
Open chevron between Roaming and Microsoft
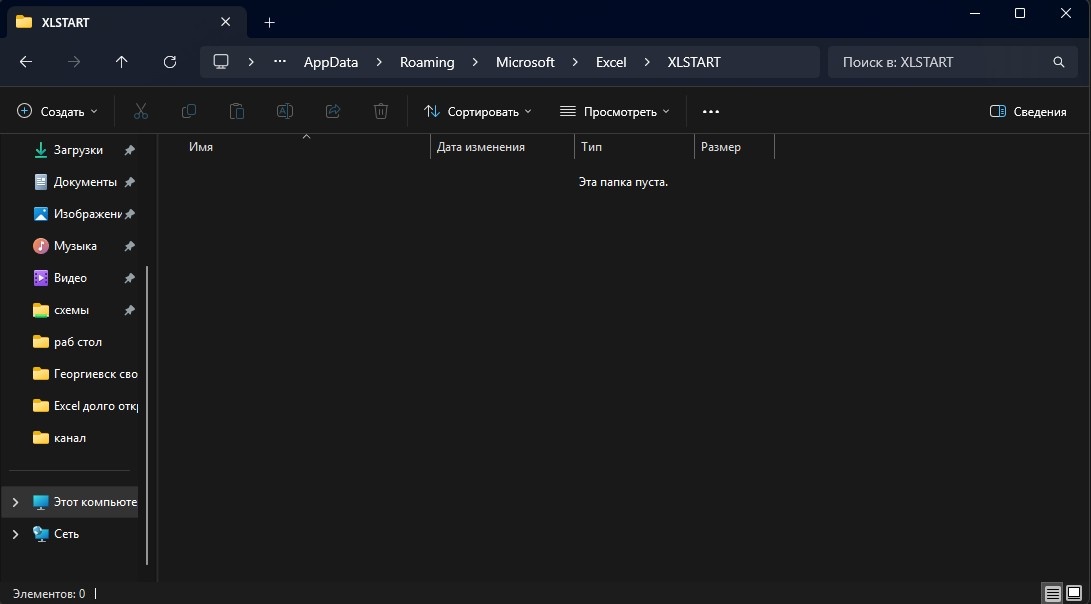475,62
